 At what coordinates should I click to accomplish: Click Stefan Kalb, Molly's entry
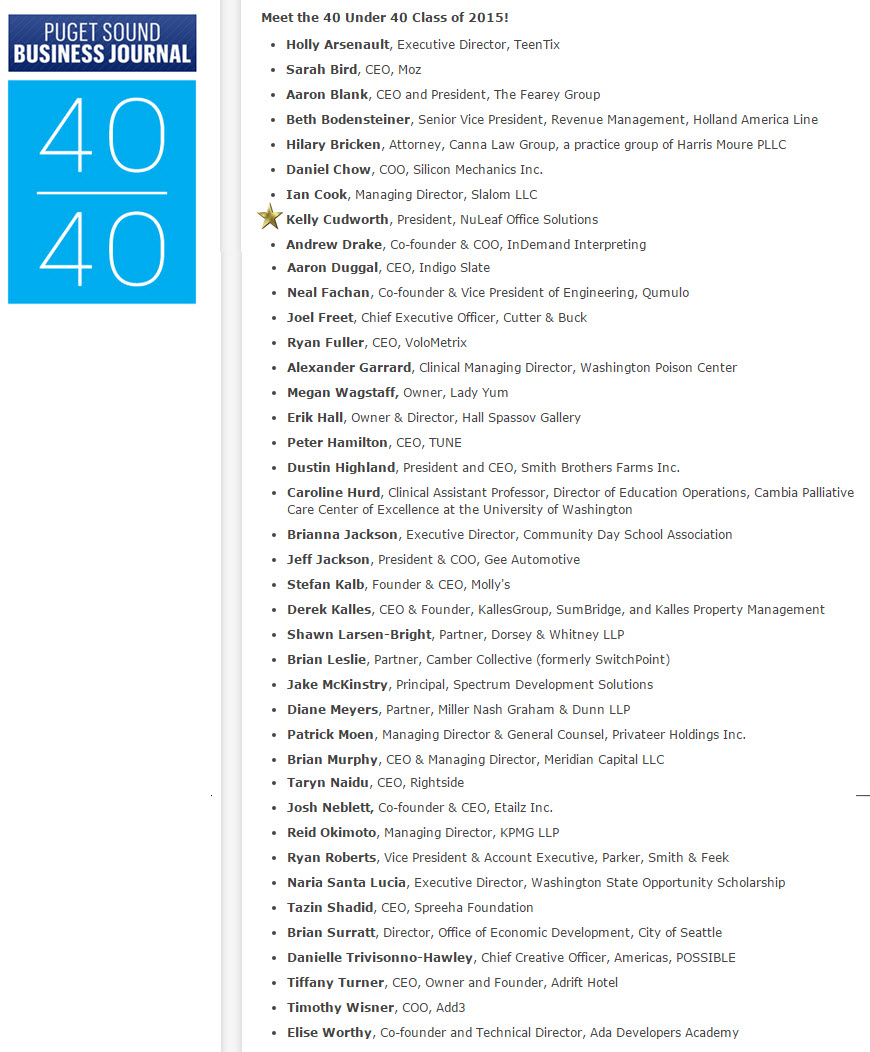click(398, 585)
